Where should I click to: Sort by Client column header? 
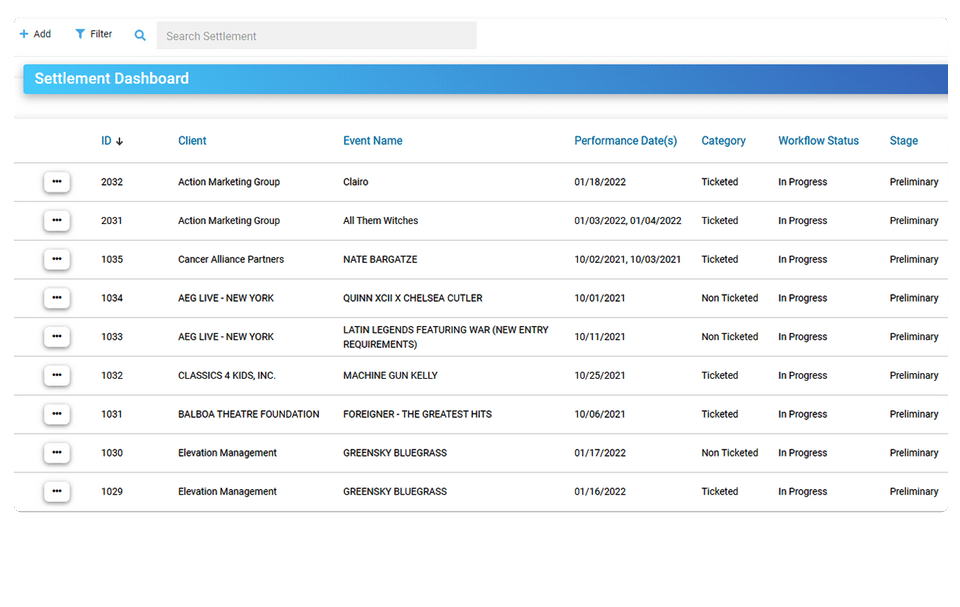[x=192, y=141]
